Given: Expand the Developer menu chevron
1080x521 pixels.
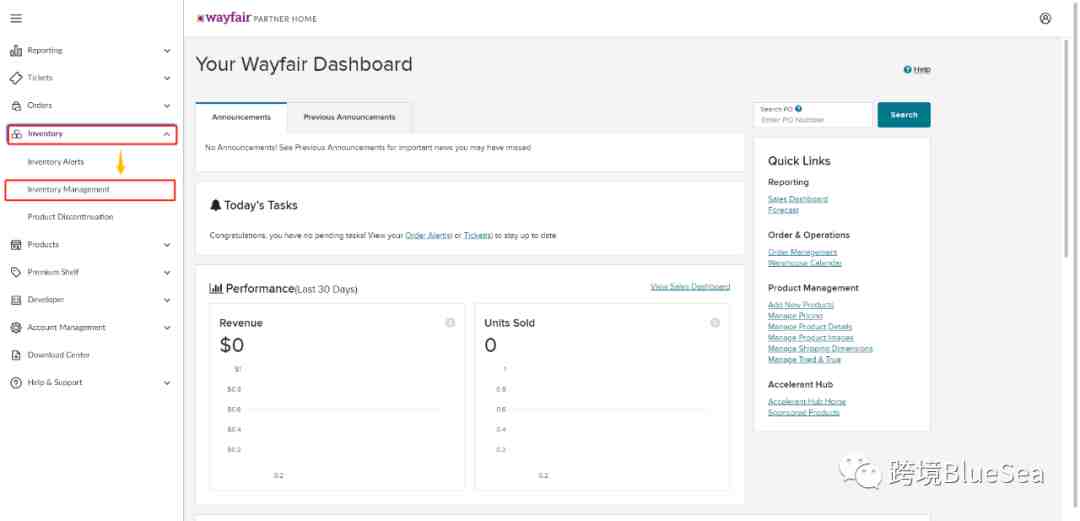Looking at the screenshot, I should coord(167,300).
